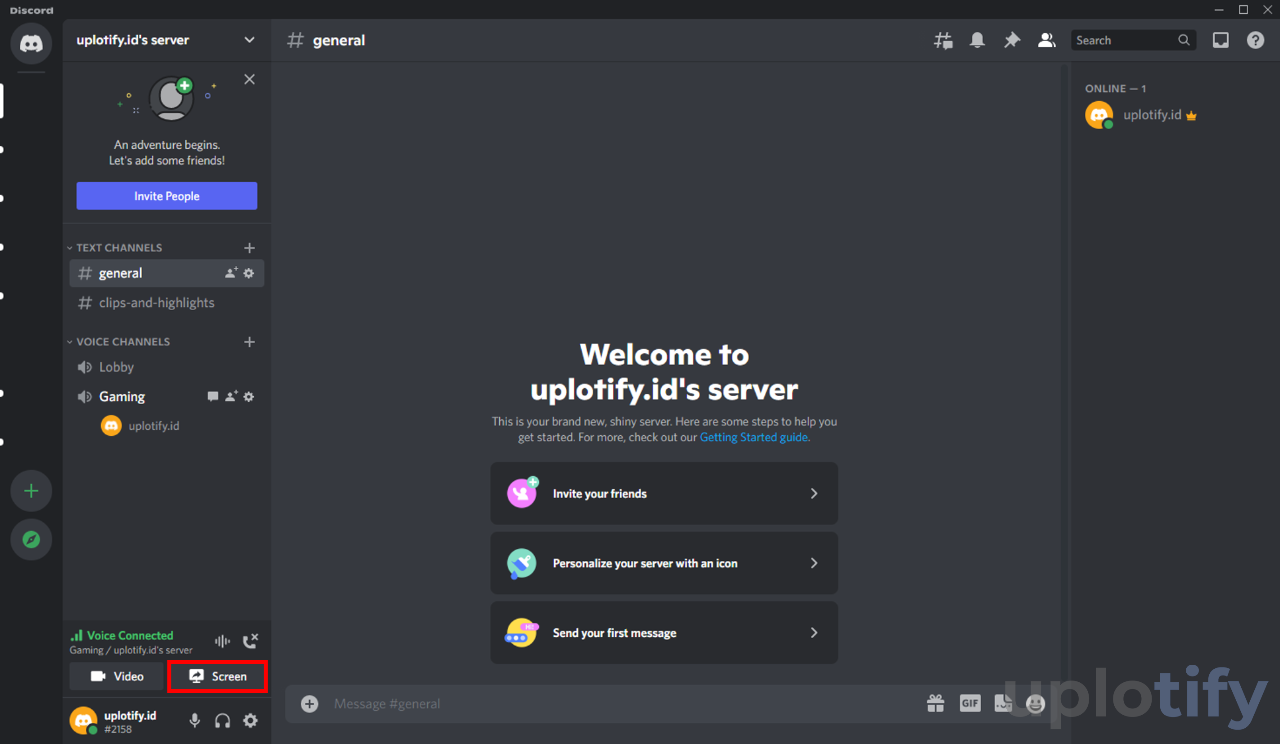Image resolution: width=1280 pixels, height=744 pixels.
Task: Toggle member list icon
Action: coord(1046,40)
